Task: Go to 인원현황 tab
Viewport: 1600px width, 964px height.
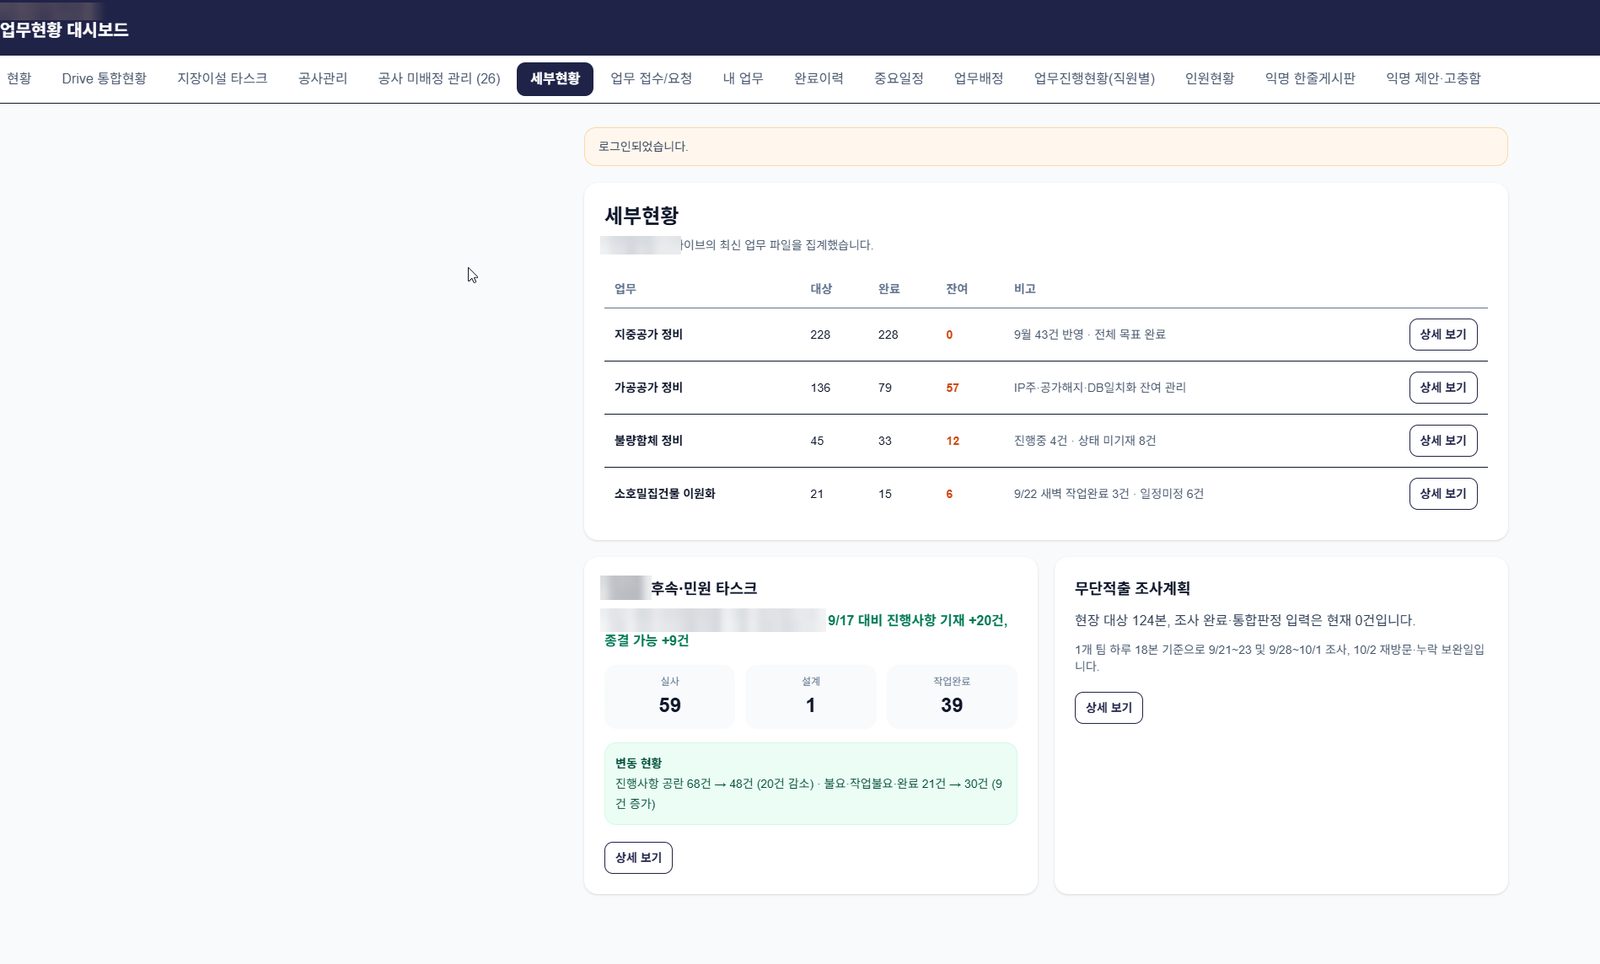Action: [x=1210, y=79]
